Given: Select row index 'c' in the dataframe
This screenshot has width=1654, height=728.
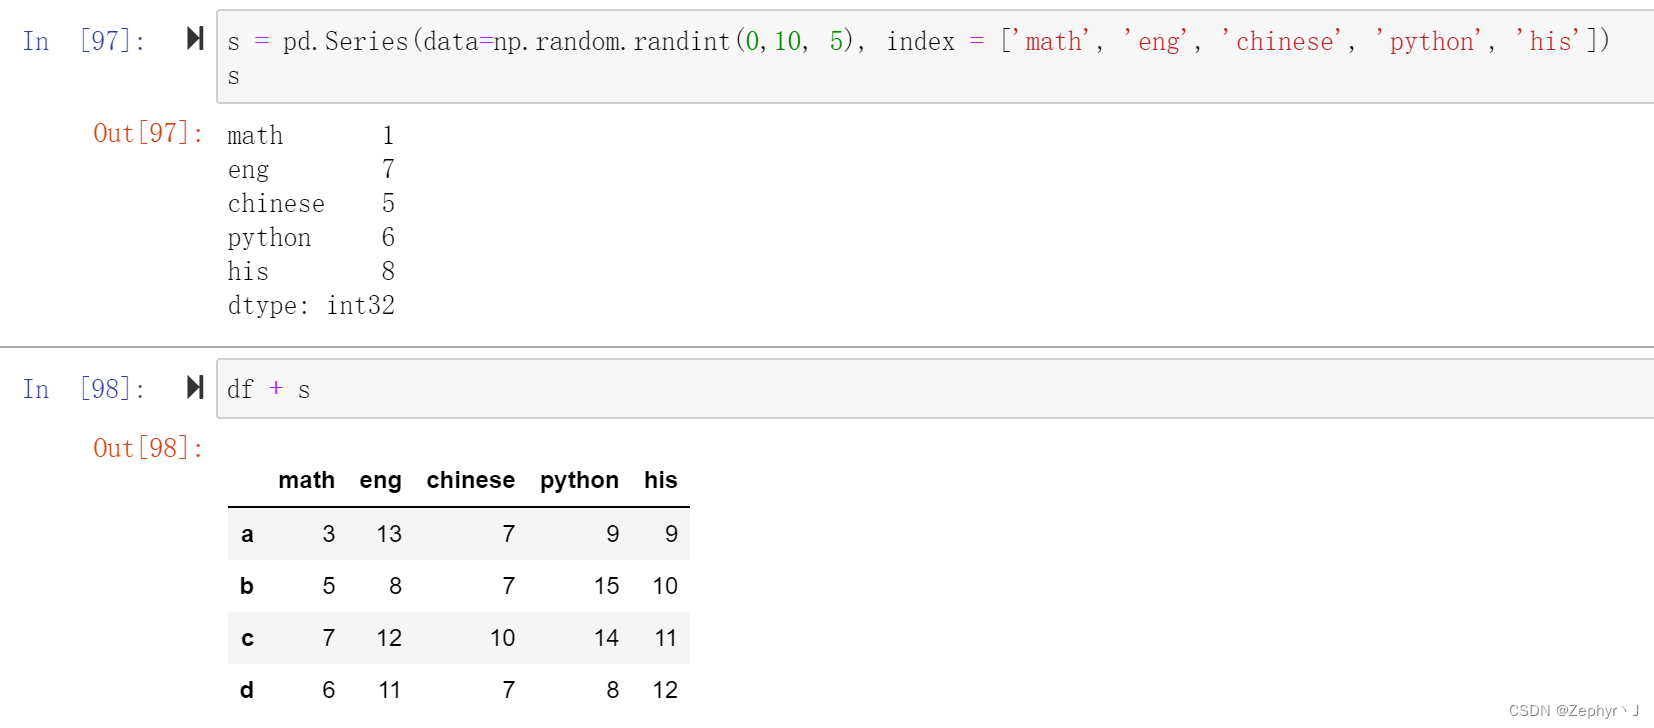Looking at the screenshot, I should tap(247, 638).
